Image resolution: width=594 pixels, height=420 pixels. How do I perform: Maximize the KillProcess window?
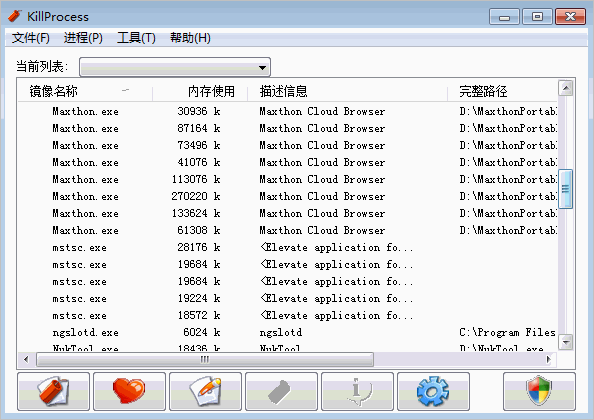[x=537, y=17]
